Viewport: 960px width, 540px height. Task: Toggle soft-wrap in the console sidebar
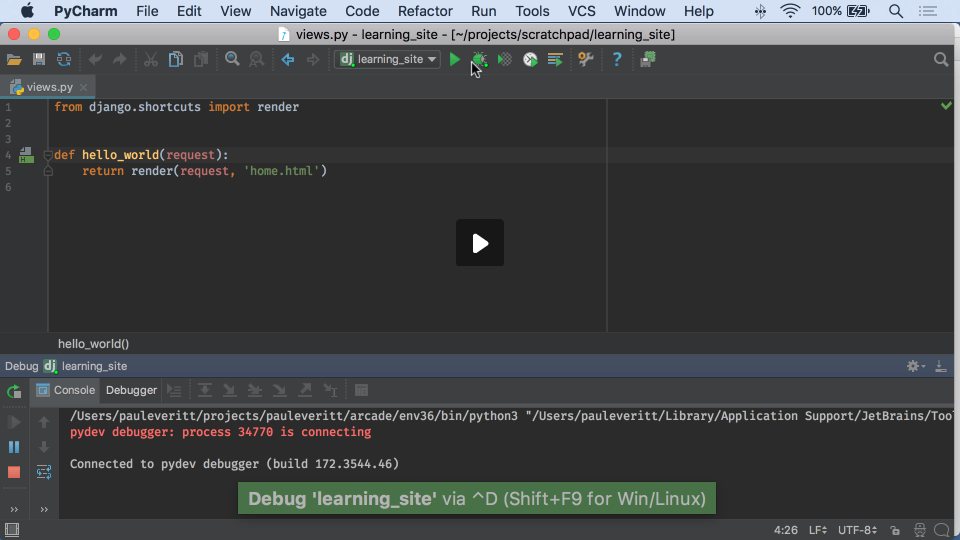pyautogui.click(x=44, y=472)
